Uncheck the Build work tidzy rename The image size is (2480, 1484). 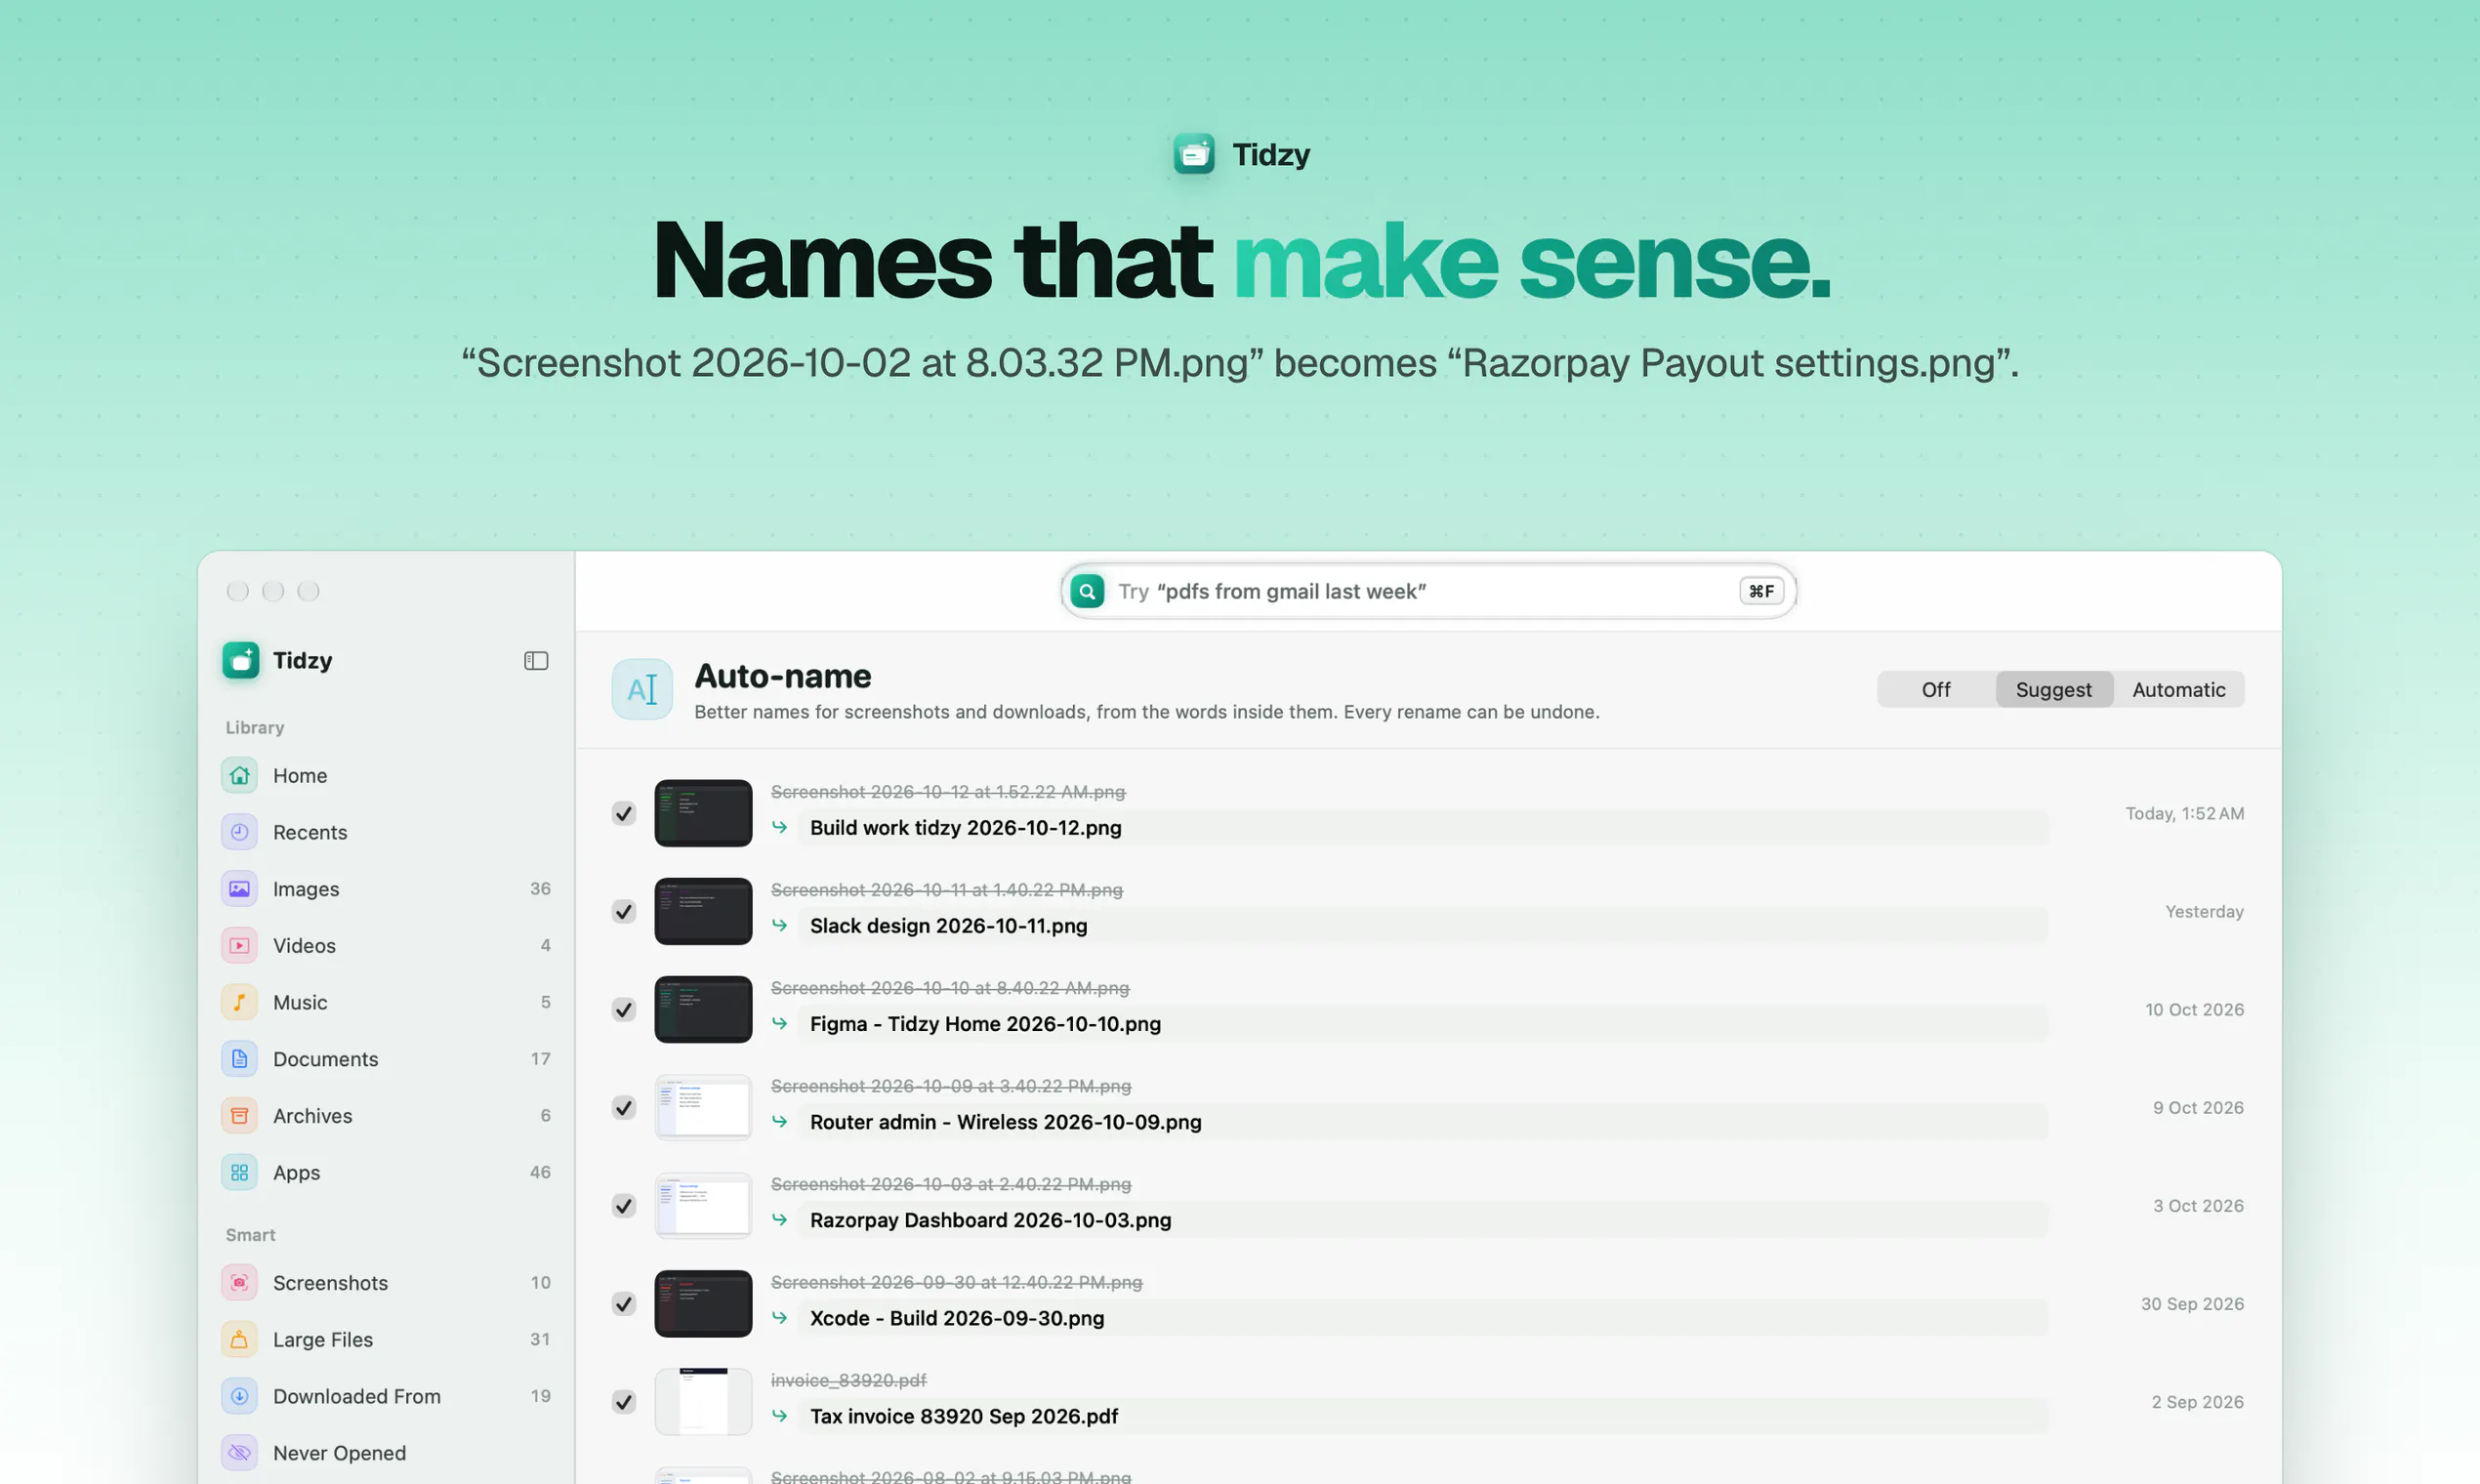(x=624, y=813)
